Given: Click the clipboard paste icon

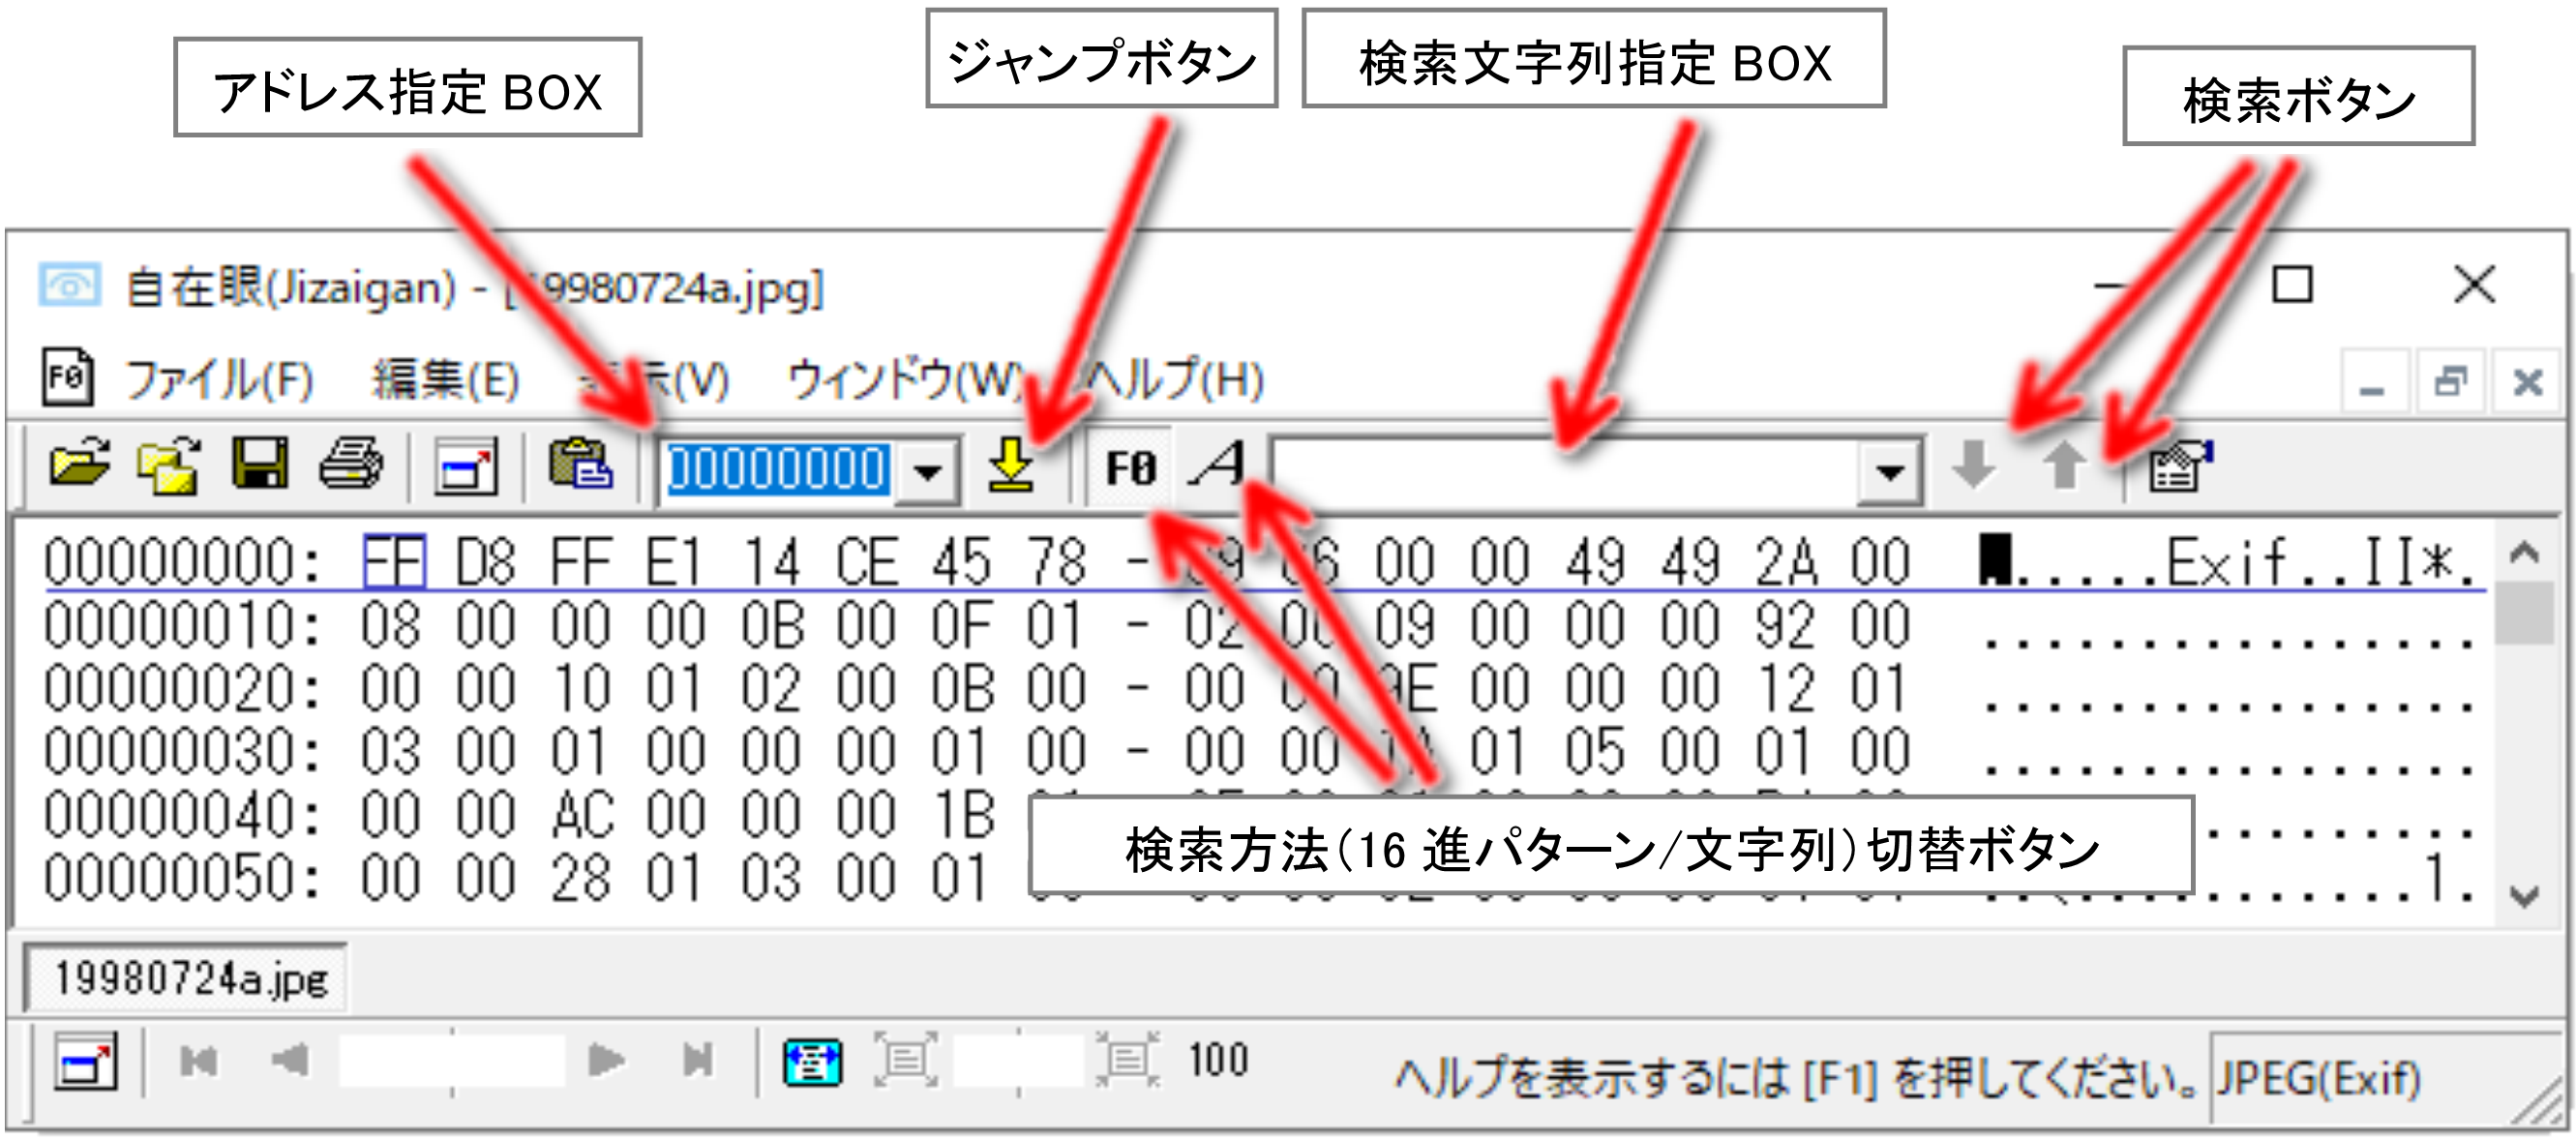Looking at the screenshot, I should pyautogui.click(x=581, y=465).
